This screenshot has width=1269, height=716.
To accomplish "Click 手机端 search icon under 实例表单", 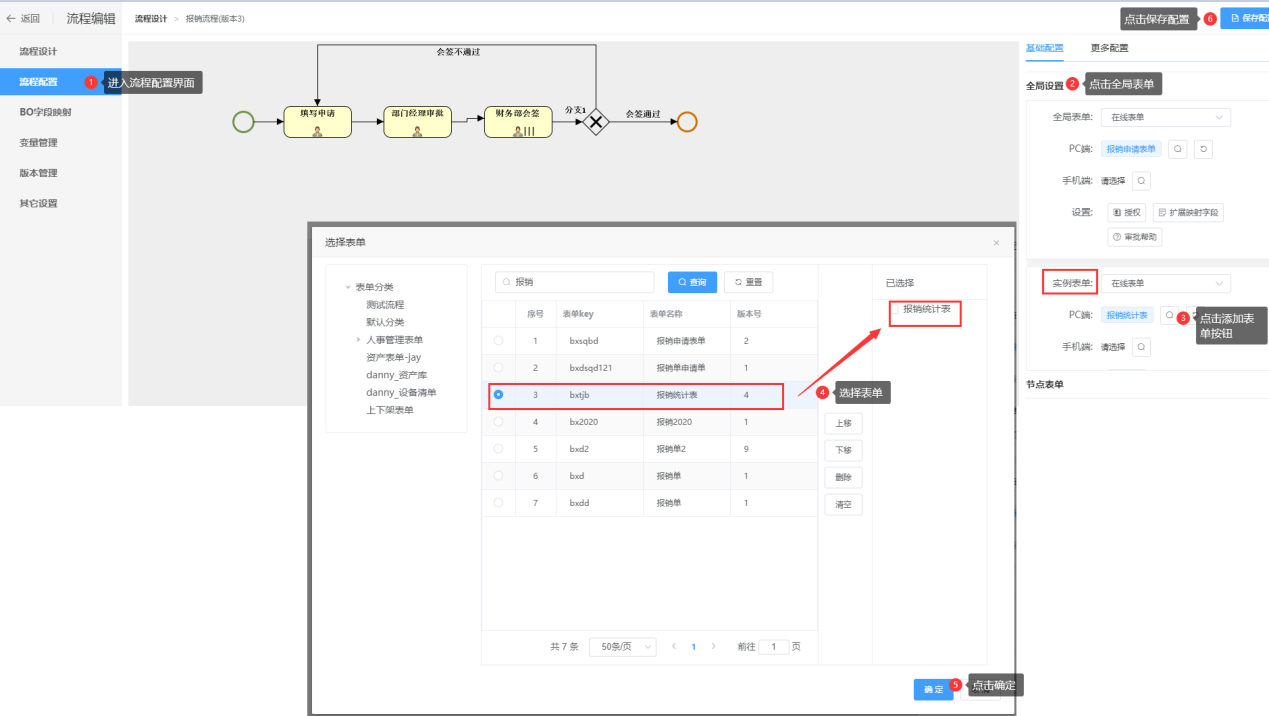I will coord(1140,347).
